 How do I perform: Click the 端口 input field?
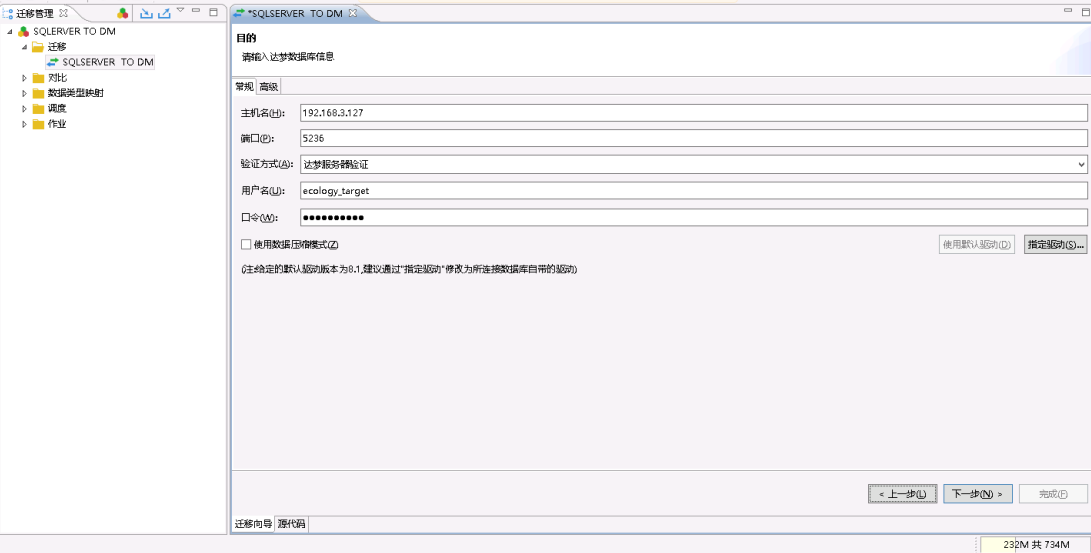(693, 138)
